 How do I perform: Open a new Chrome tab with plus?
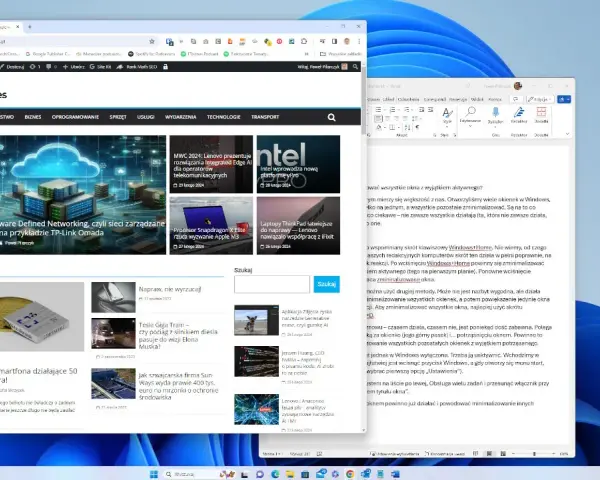tap(29, 27)
